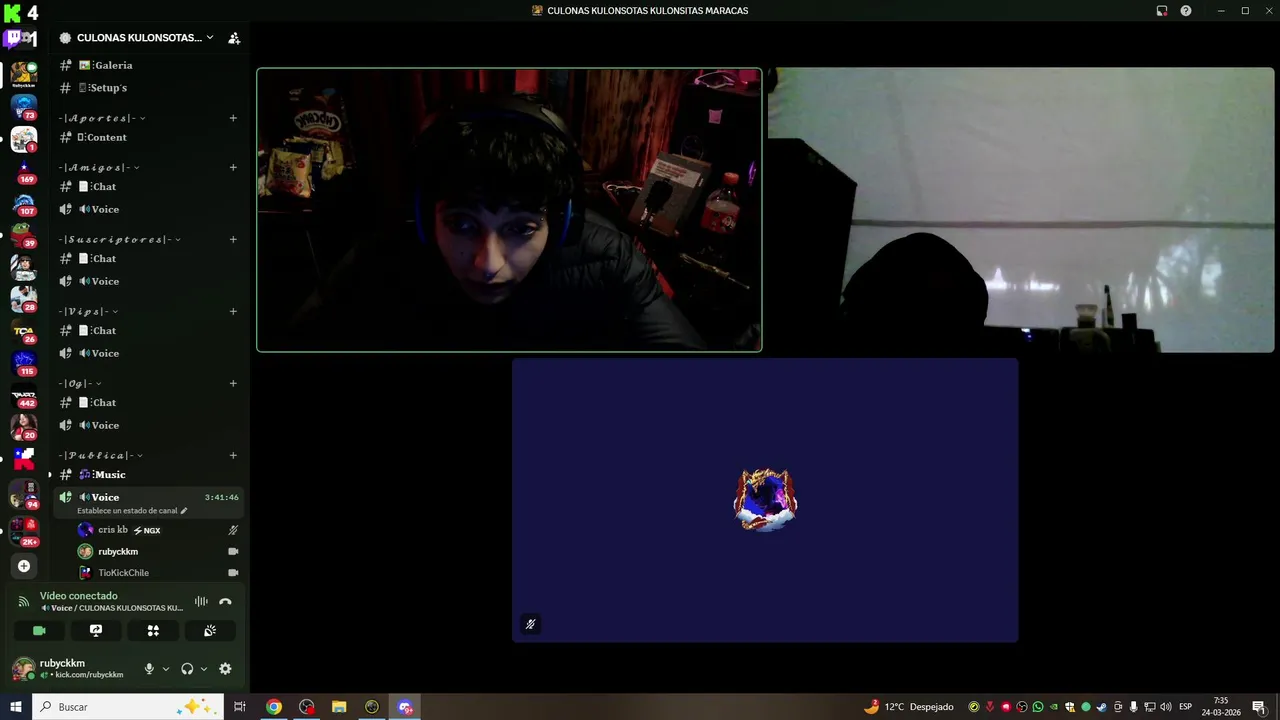The width and height of the screenshot is (1280, 720).
Task: Create channel in Vips category
Action: pos(233,311)
